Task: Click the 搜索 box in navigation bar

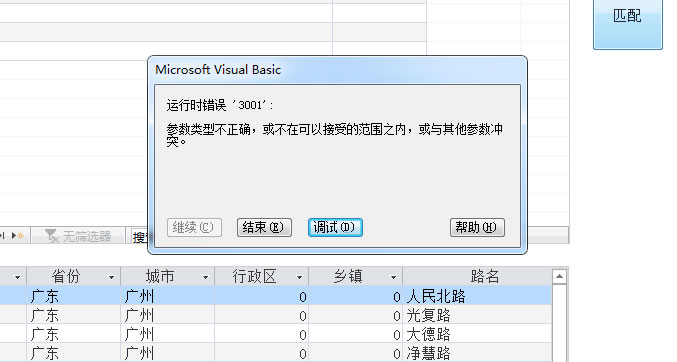Action: [139, 236]
